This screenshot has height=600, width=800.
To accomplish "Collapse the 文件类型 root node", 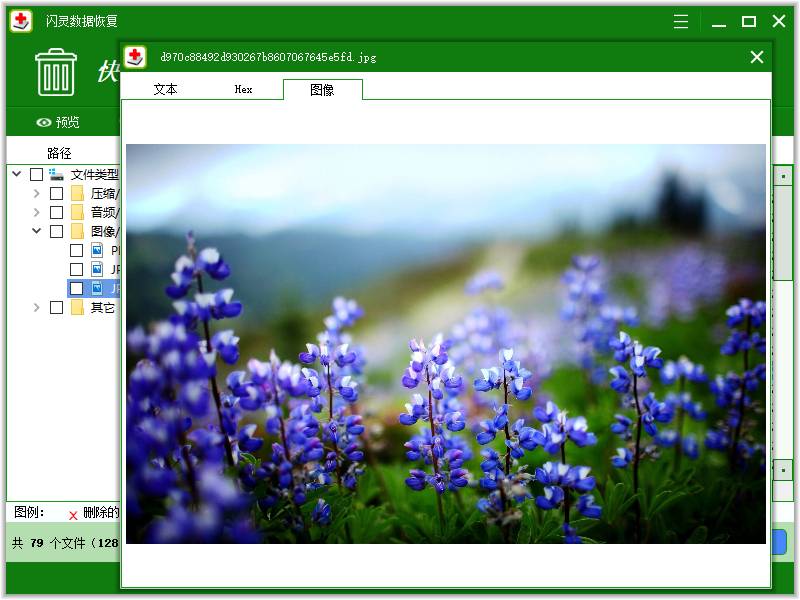I will [x=17, y=174].
